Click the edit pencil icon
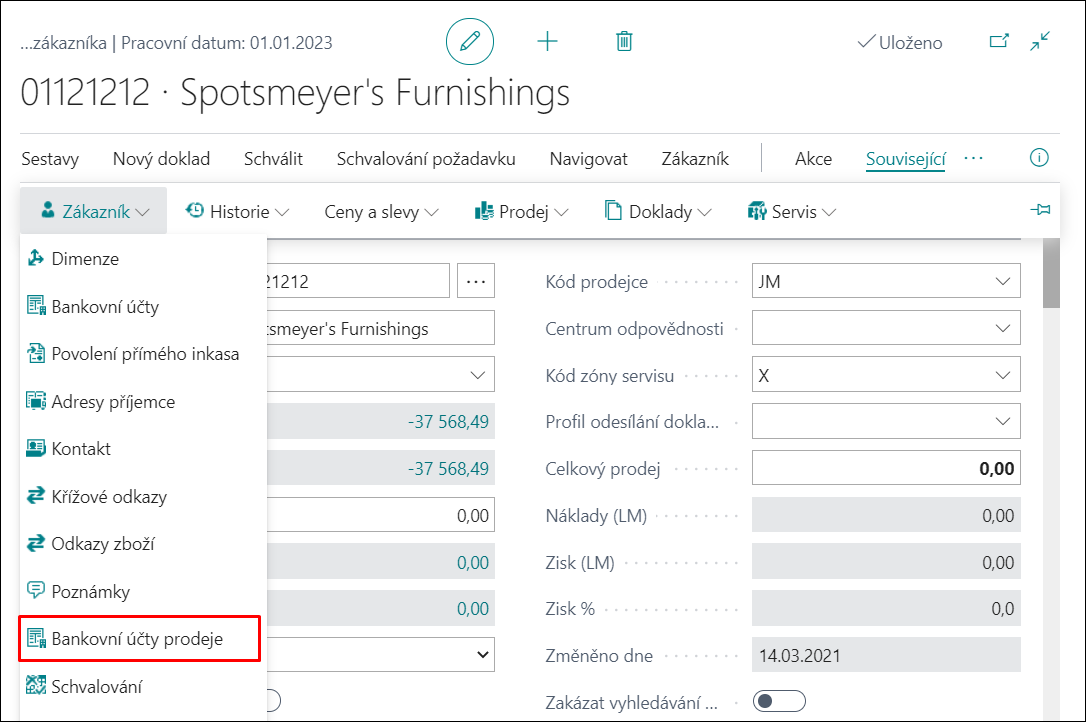Viewport: 1086px width, 722px height. [x=470, y=42]
